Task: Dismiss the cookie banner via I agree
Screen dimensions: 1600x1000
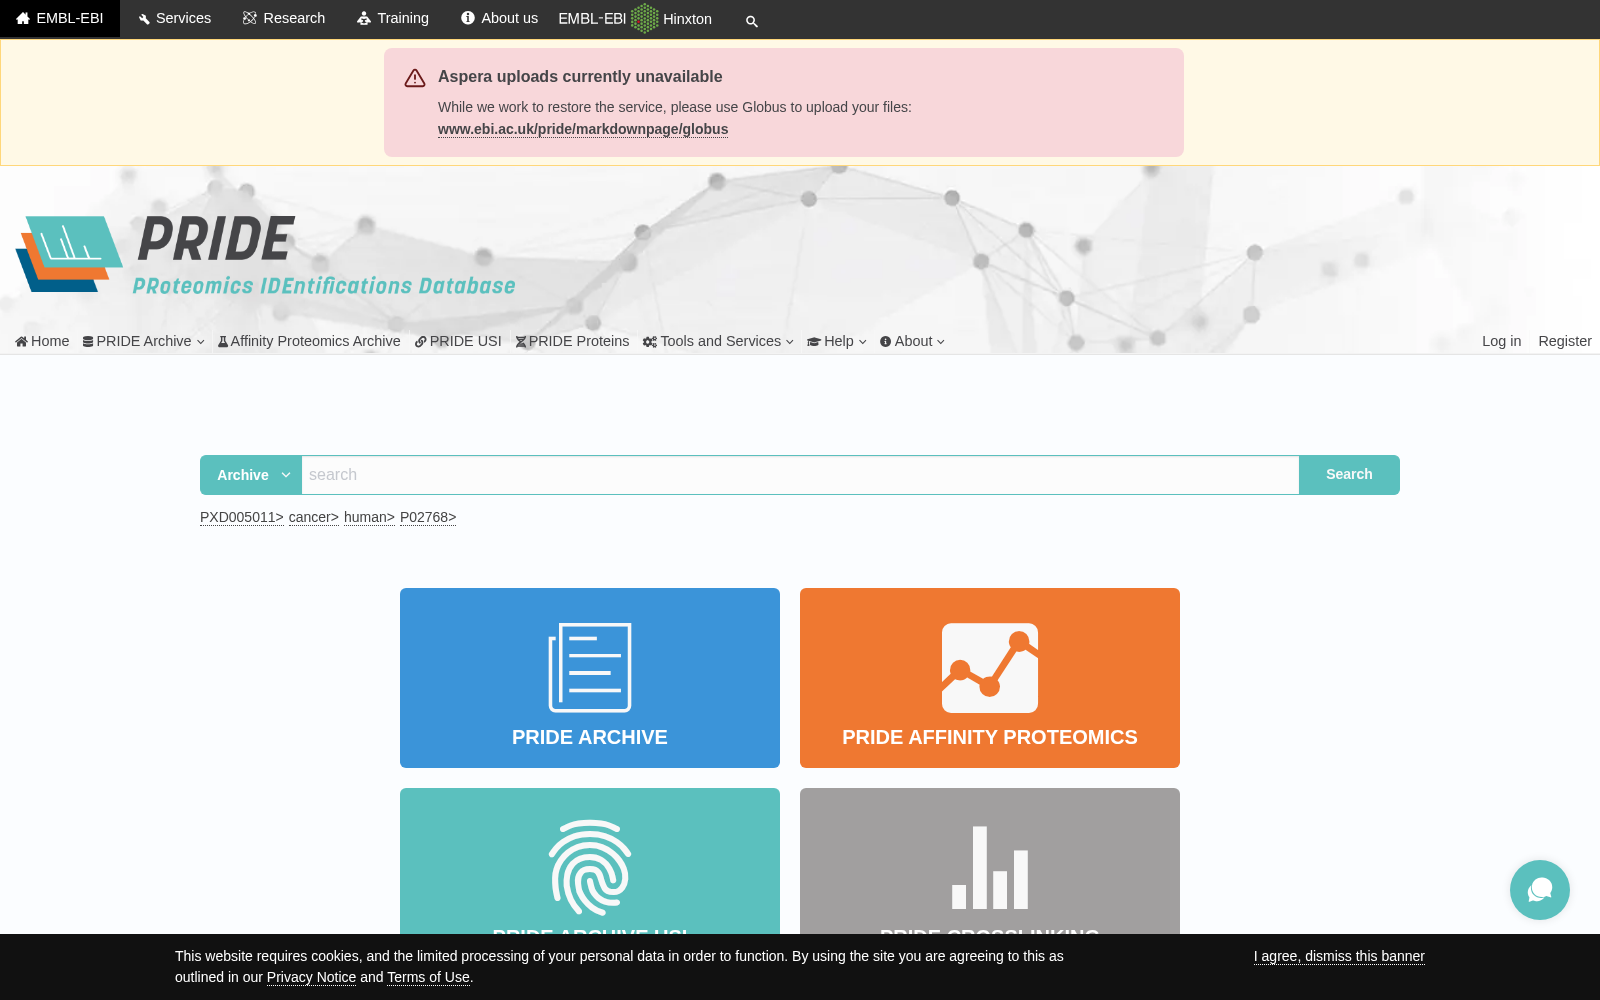Action: pos(1339,956)
